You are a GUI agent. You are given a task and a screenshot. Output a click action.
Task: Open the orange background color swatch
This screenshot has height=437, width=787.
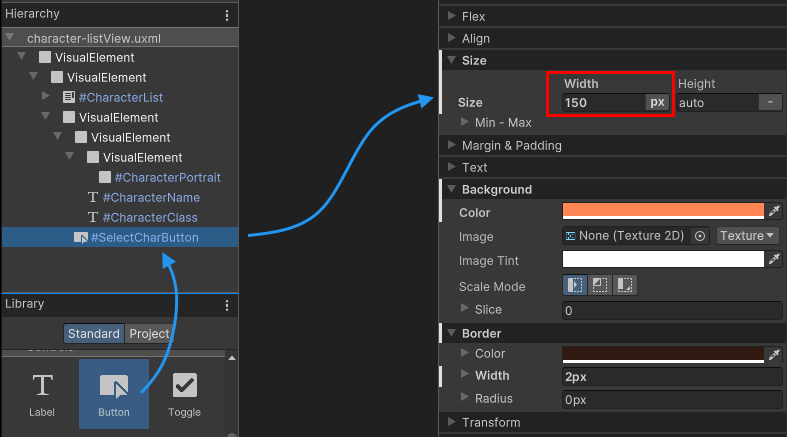click(663, 211)
